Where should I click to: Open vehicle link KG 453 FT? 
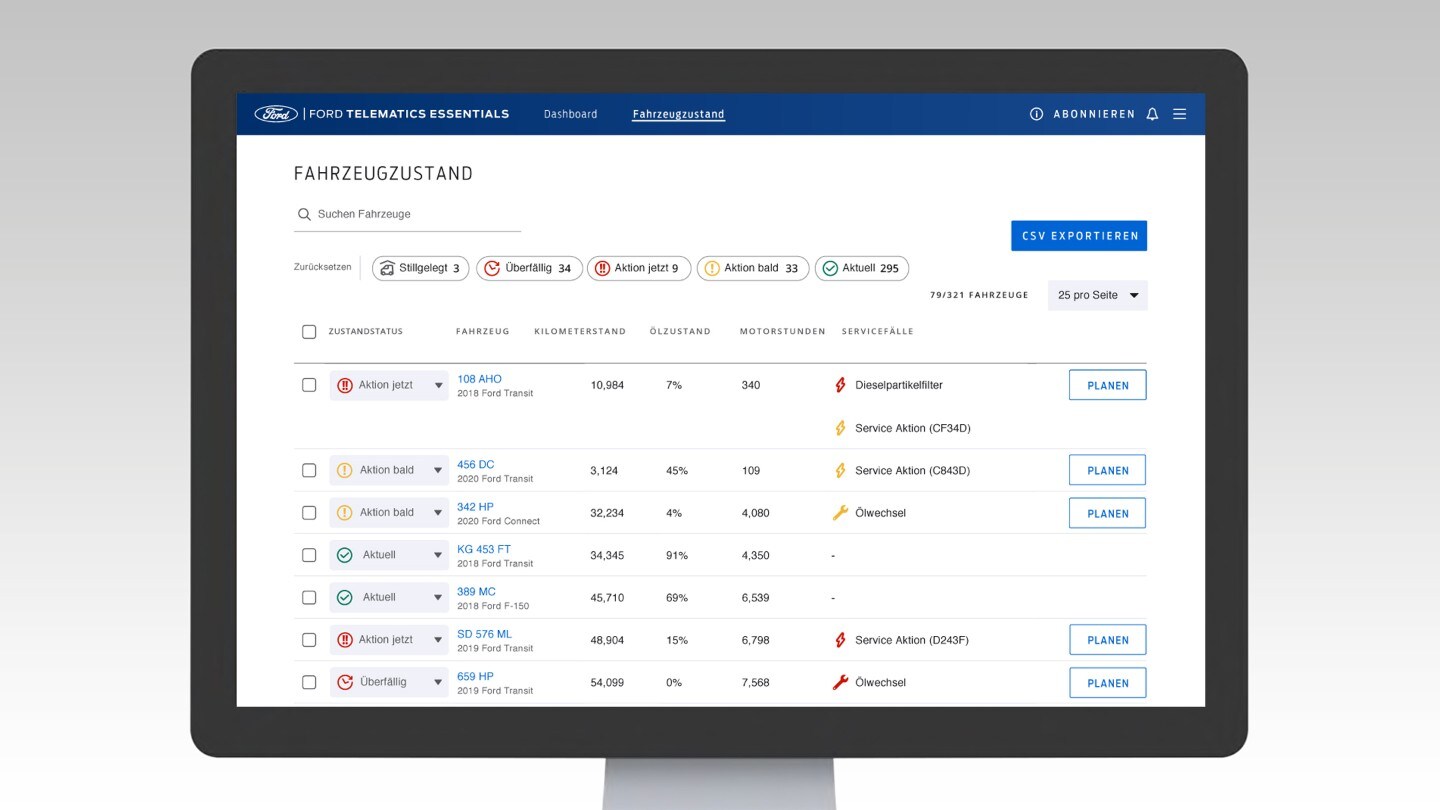pyautogui.click(x=484, y=549)
